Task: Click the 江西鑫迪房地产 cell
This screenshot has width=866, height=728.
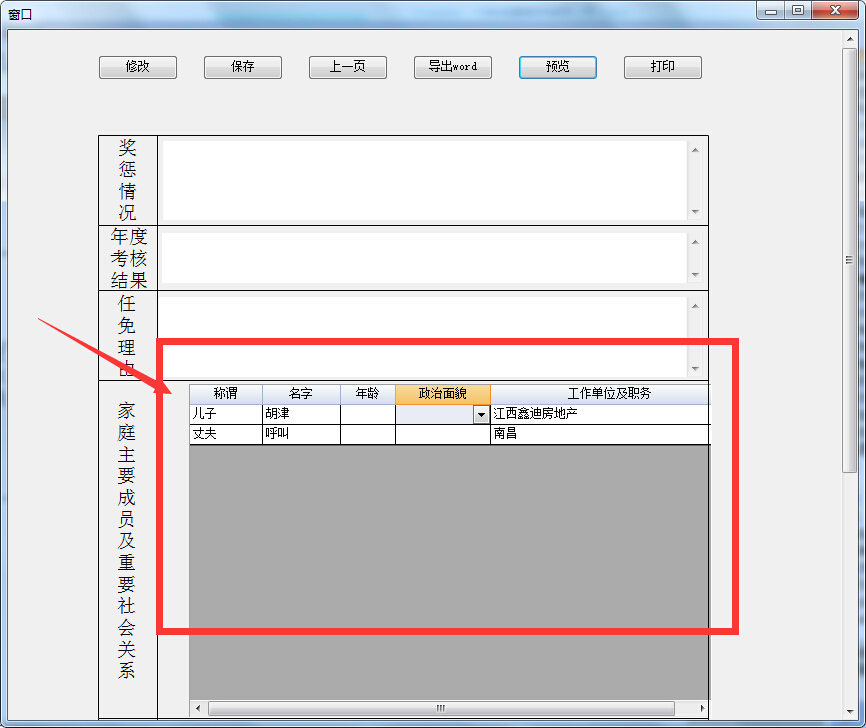Action: 600,414
